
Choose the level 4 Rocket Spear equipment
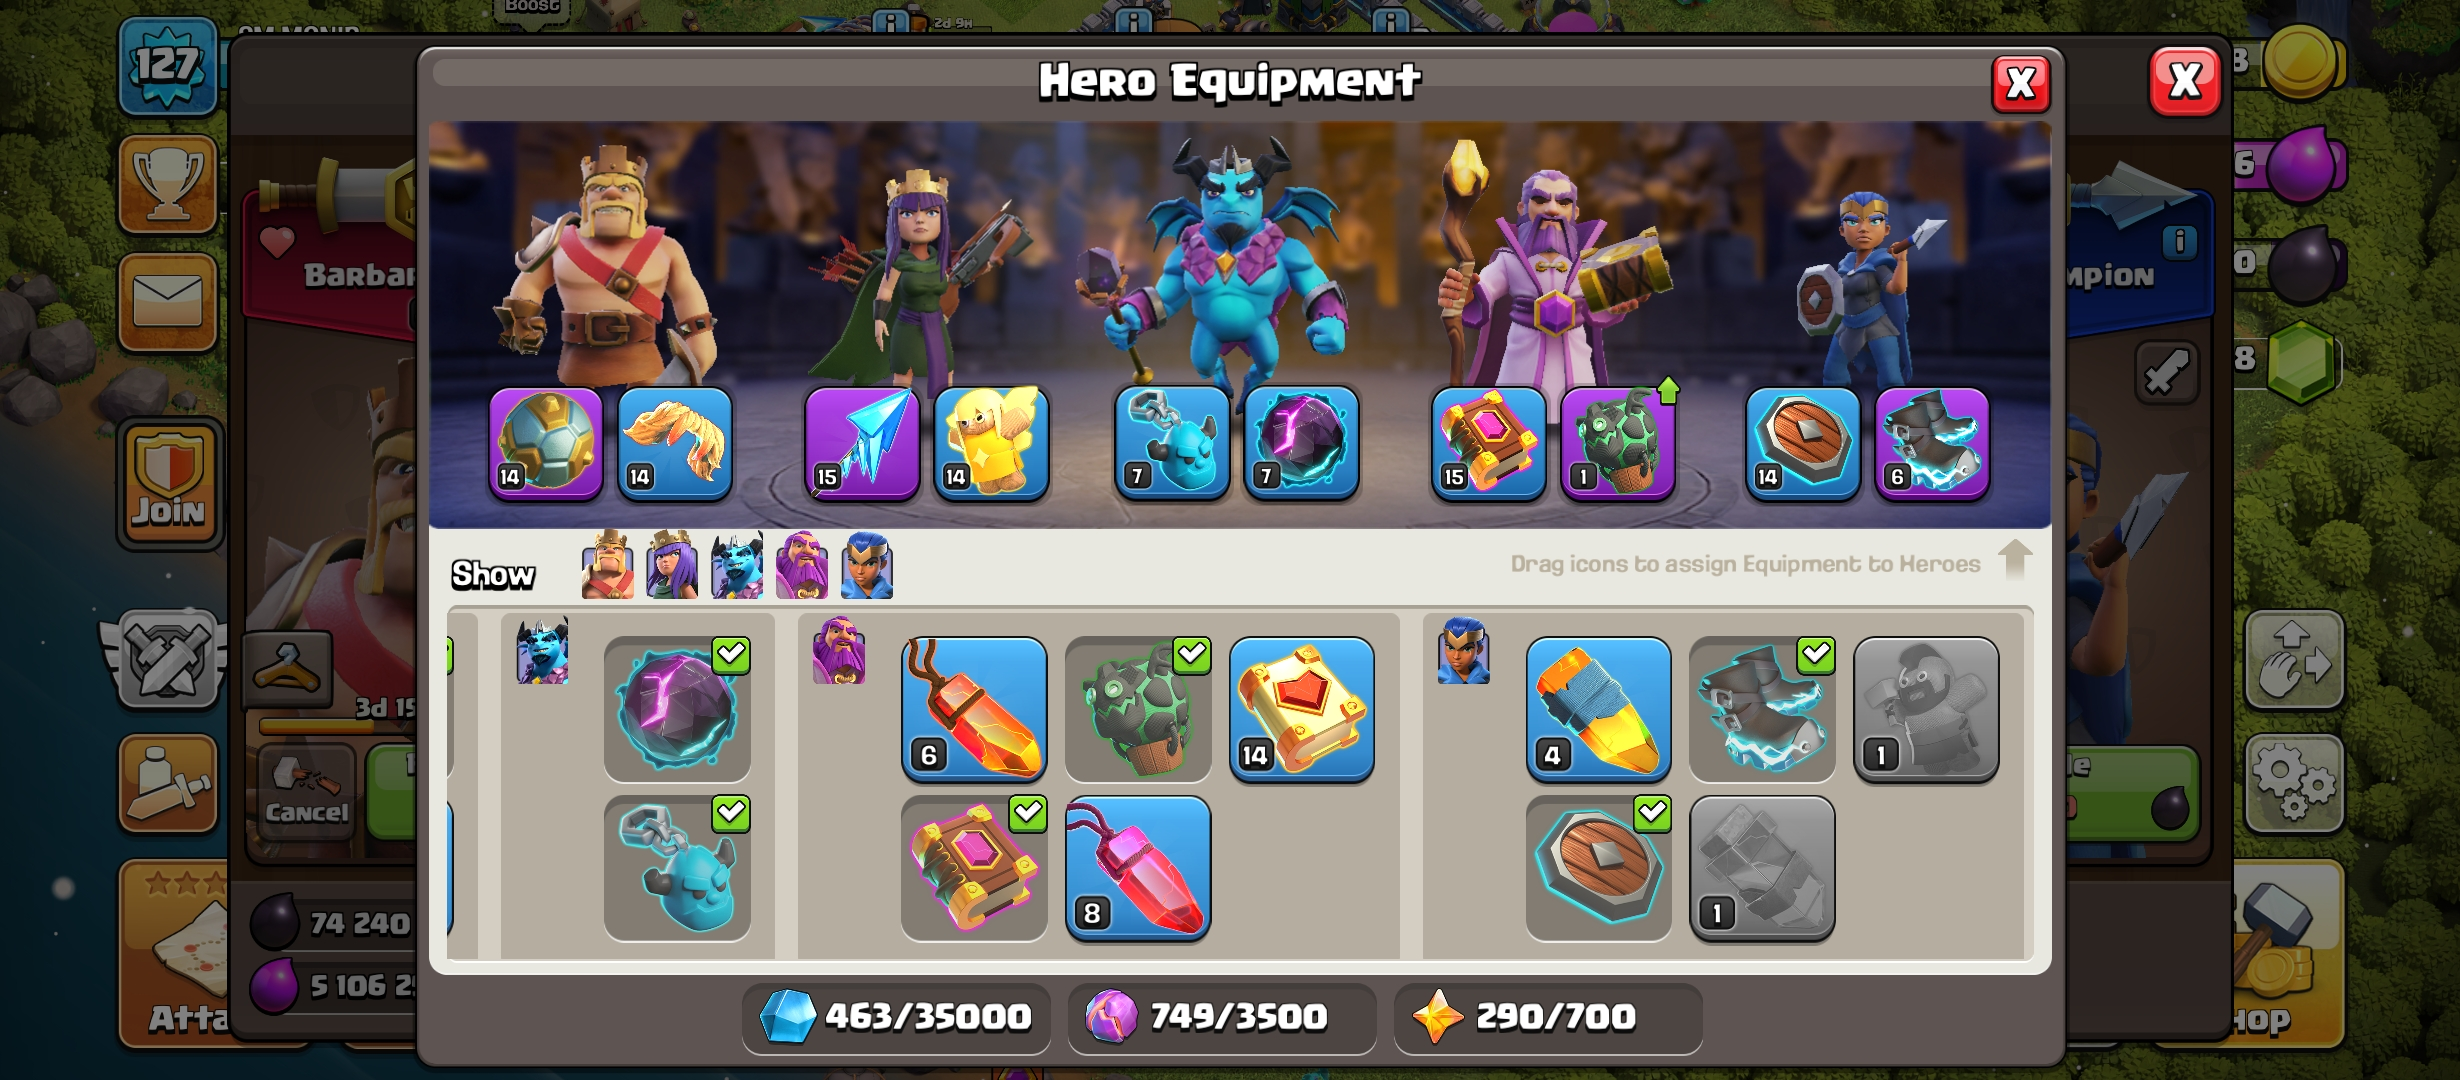(1598, 709)
